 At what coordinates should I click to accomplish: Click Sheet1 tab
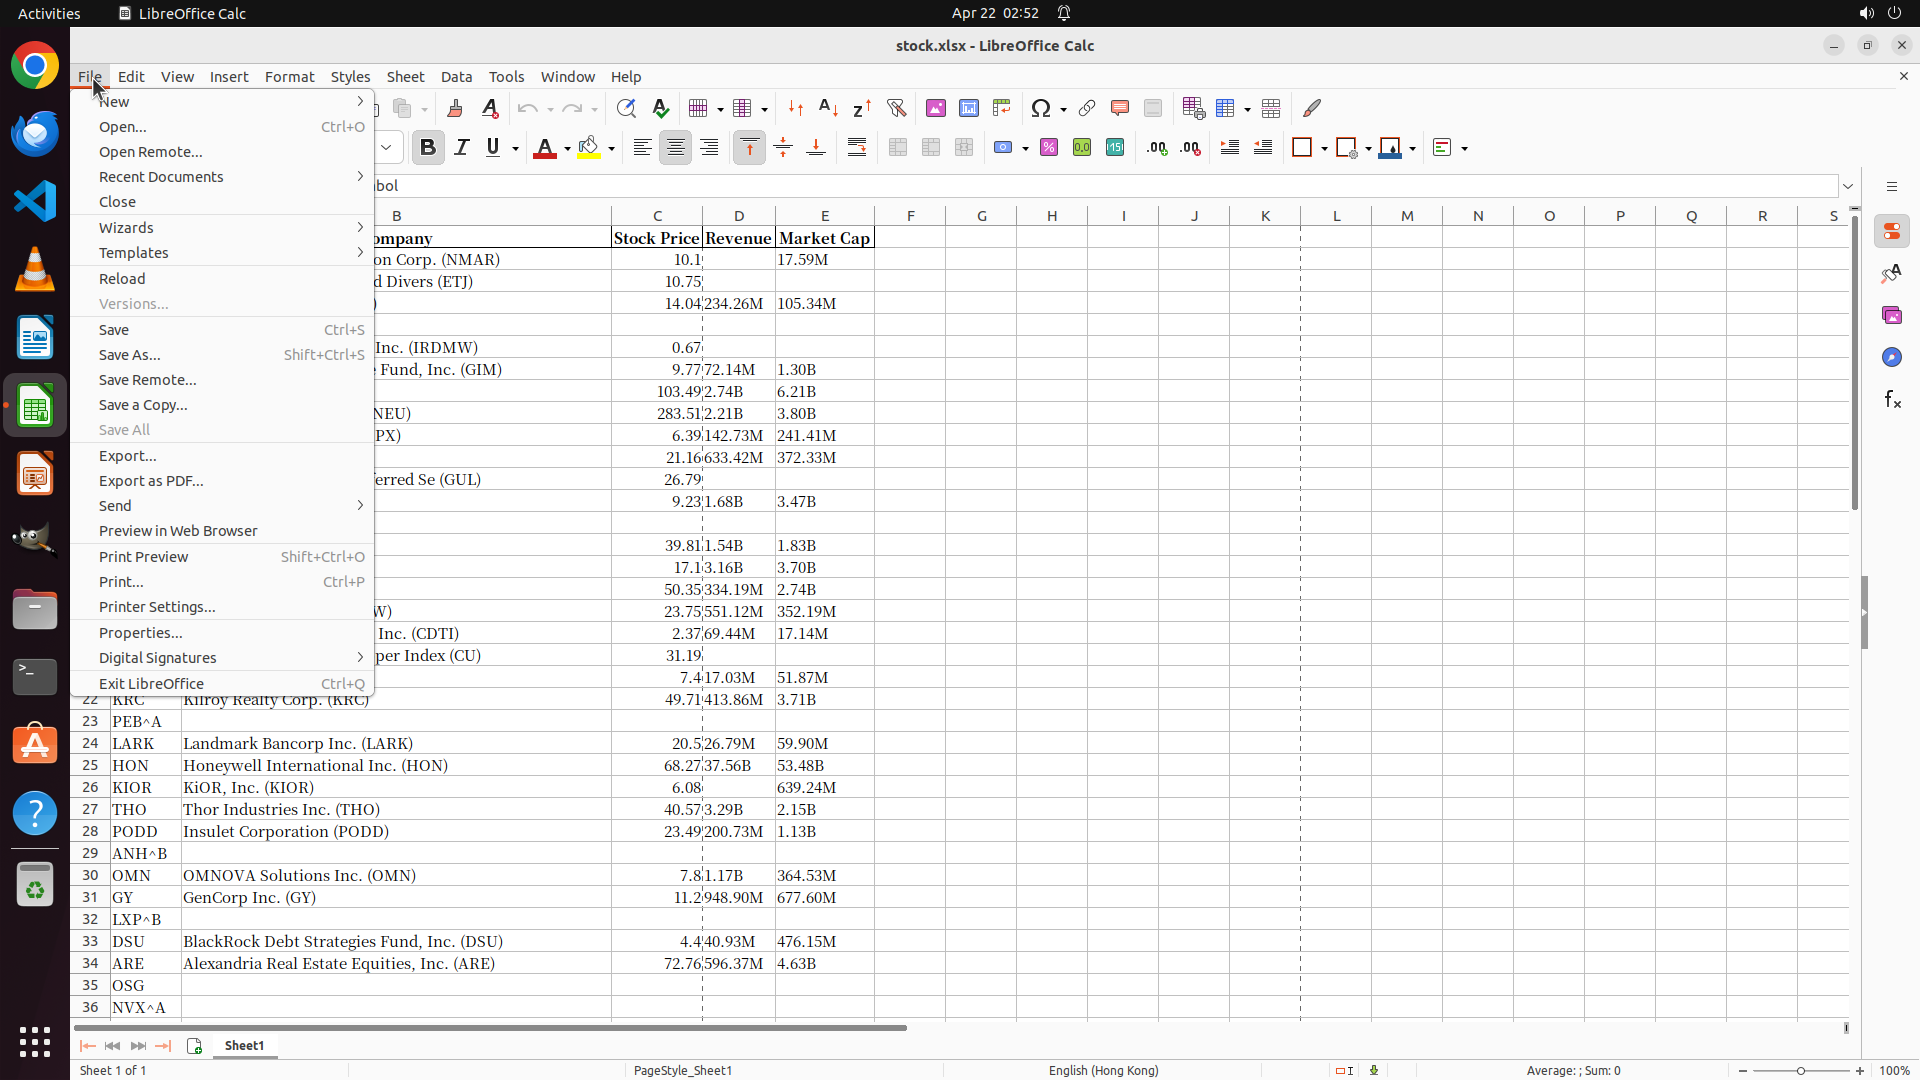coord(244,1045)
